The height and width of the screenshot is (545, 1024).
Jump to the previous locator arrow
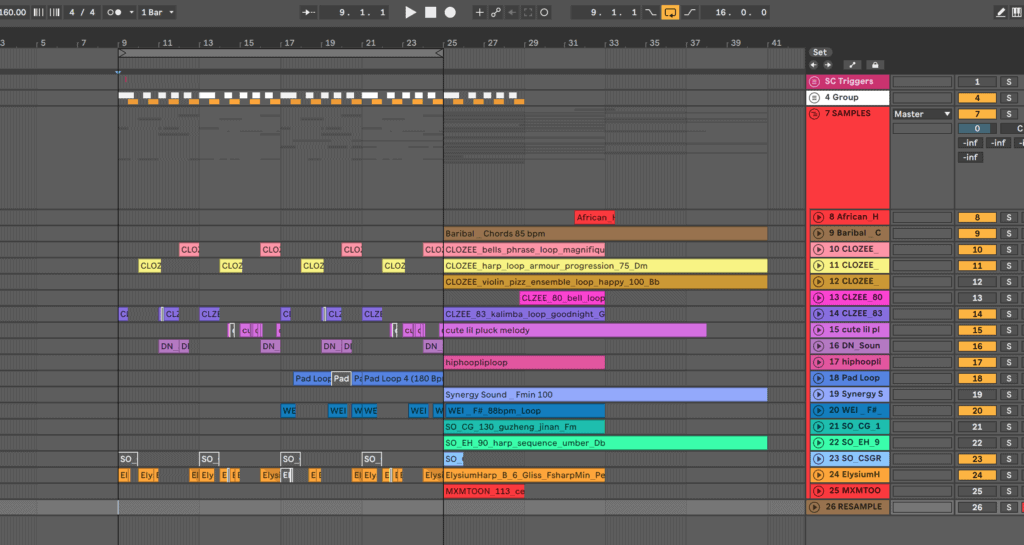tap(813, 65)
